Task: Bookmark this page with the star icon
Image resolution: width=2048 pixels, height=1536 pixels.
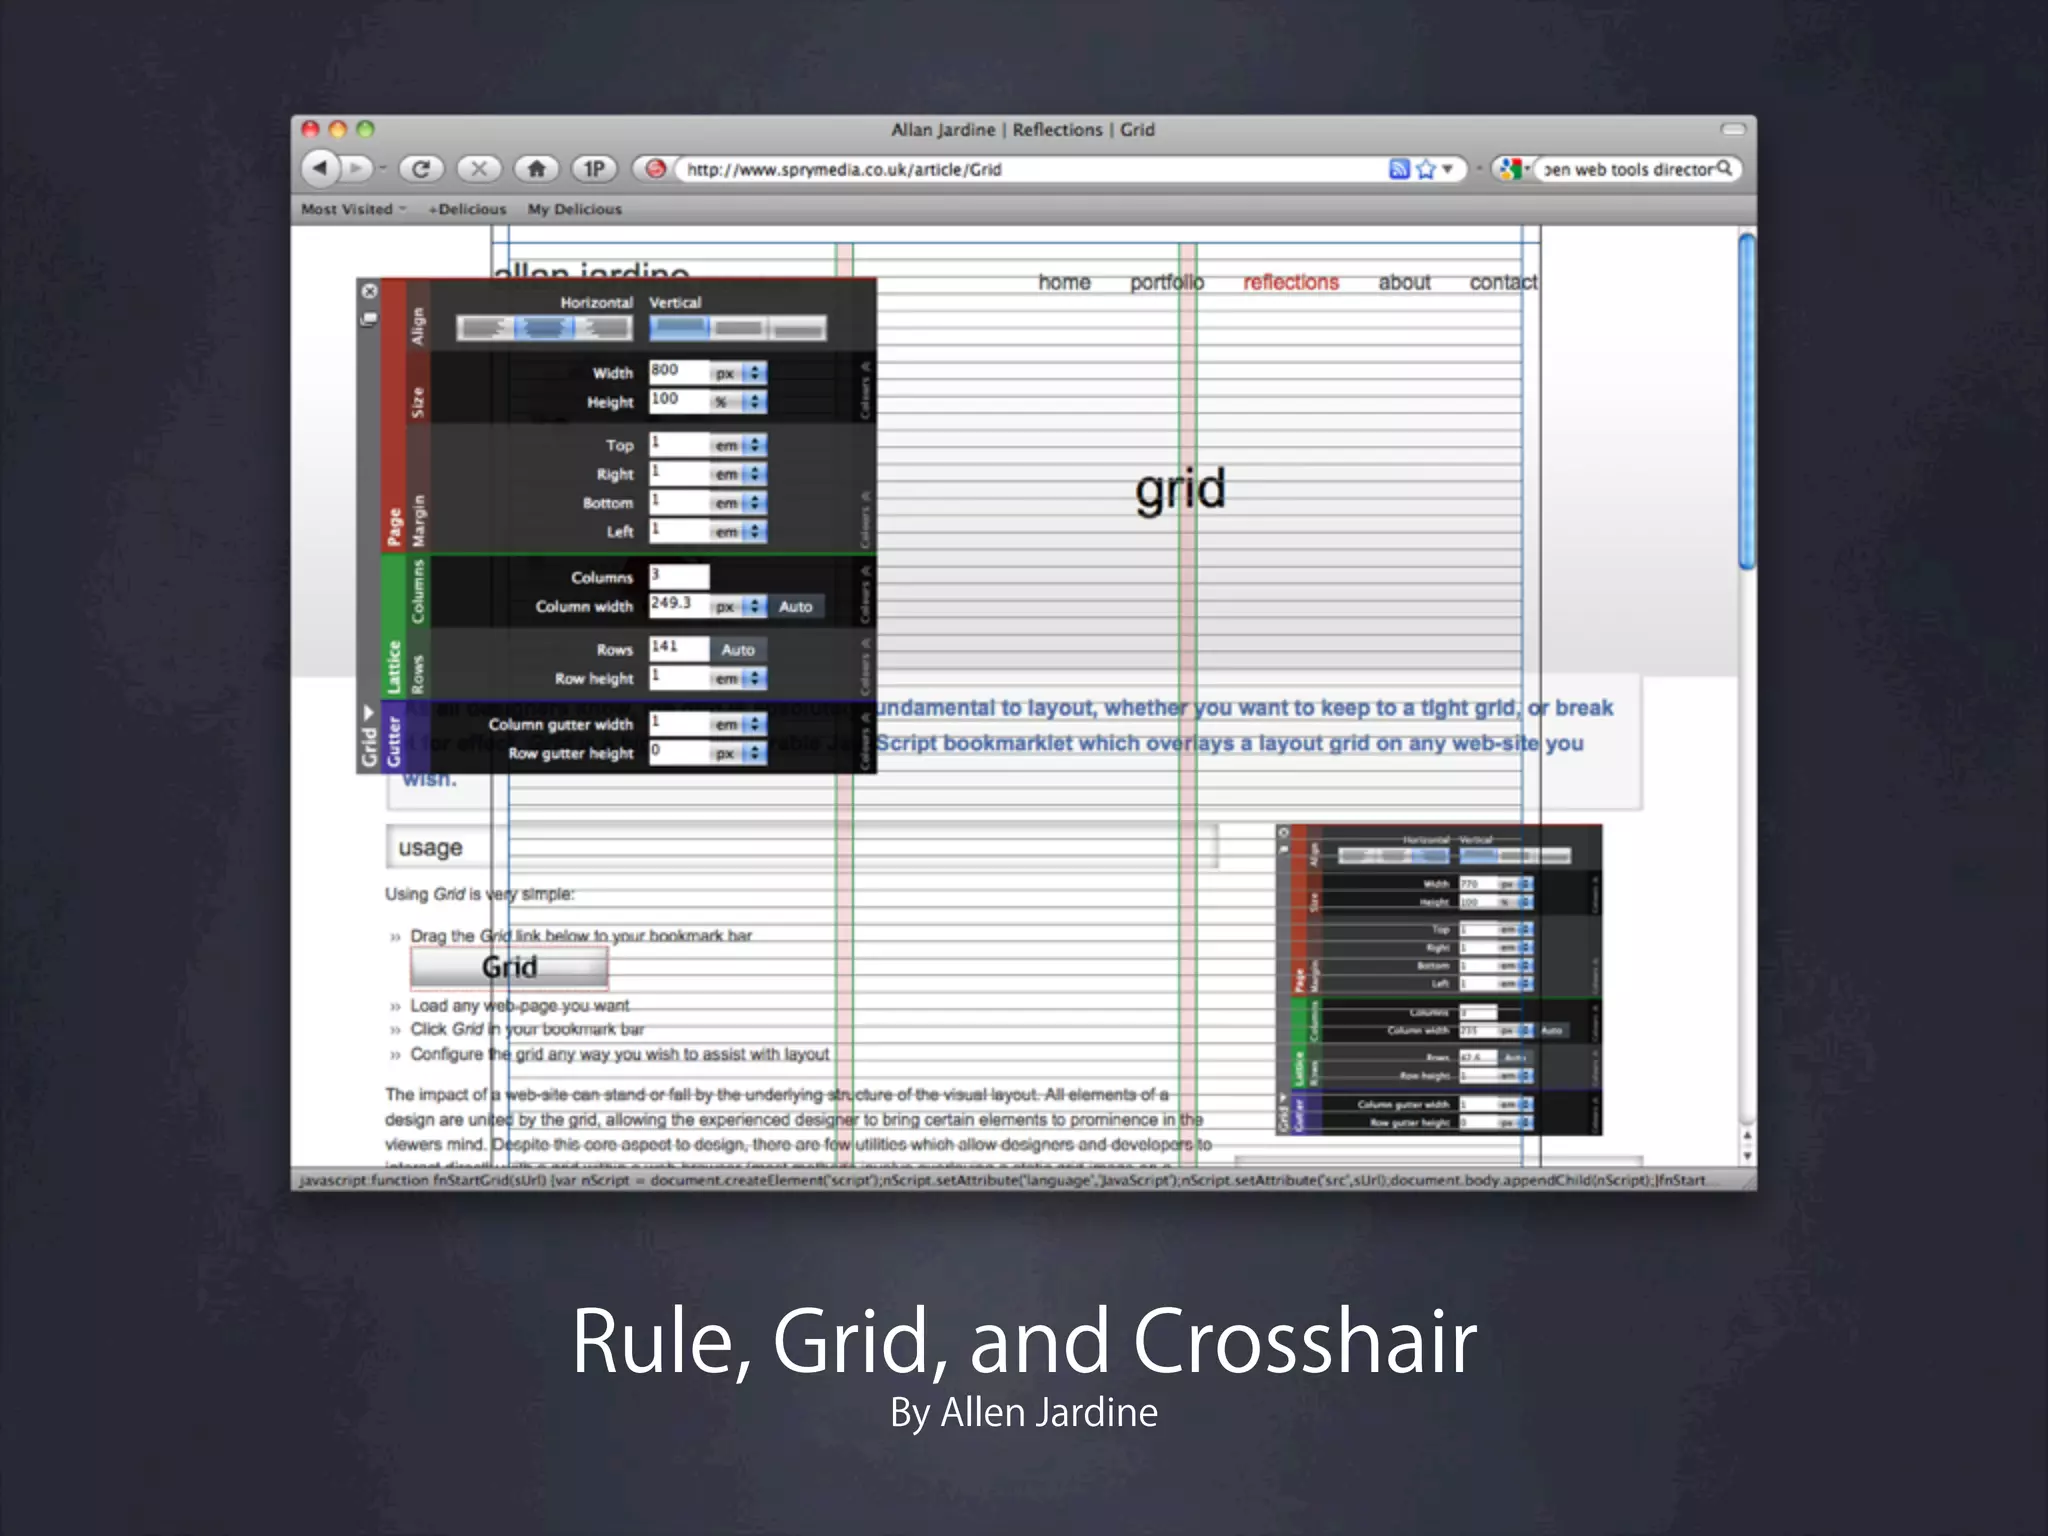Action: pos(1426,169)
